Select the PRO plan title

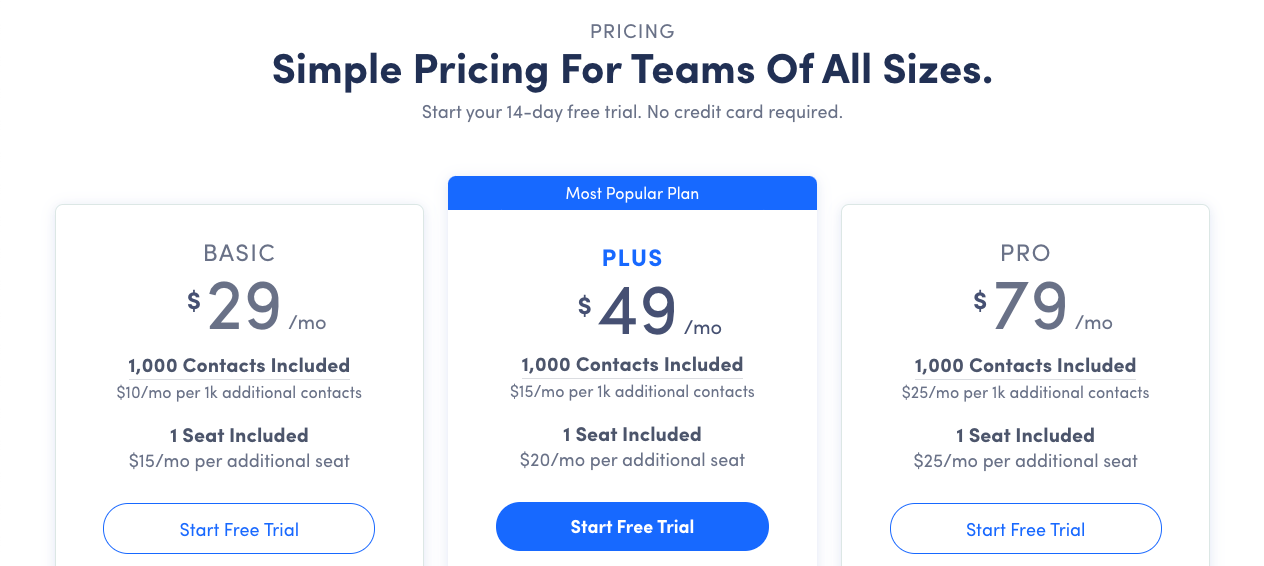(x=1026, y=253)
